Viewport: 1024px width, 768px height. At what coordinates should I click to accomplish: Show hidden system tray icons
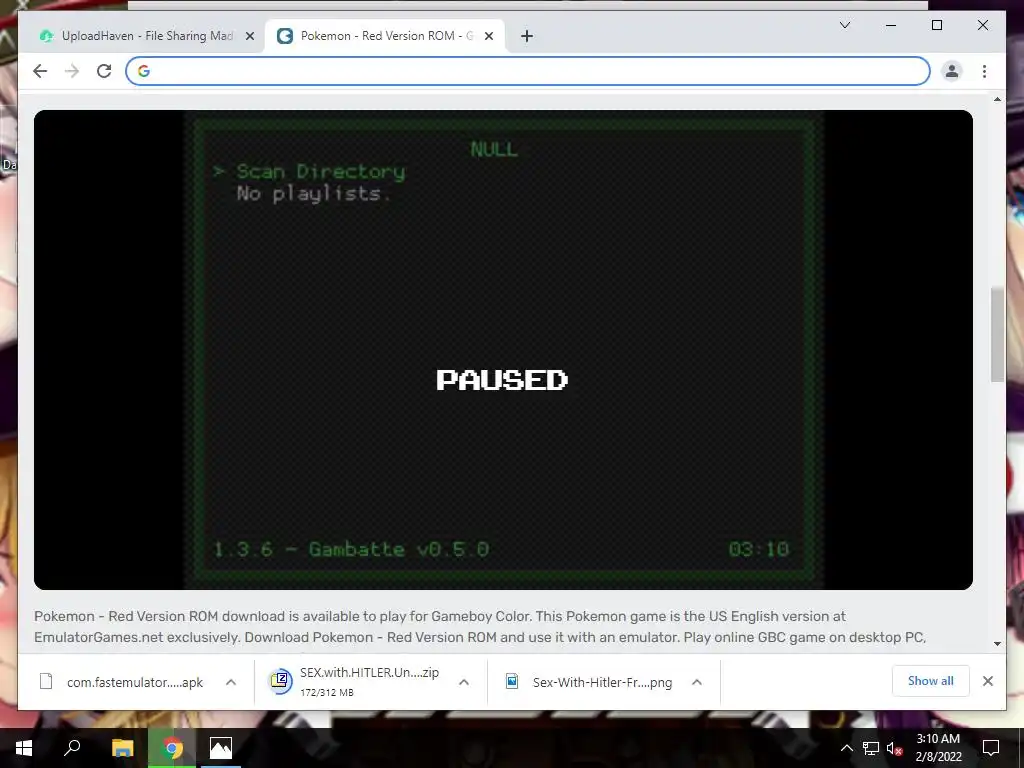[846, 748]
